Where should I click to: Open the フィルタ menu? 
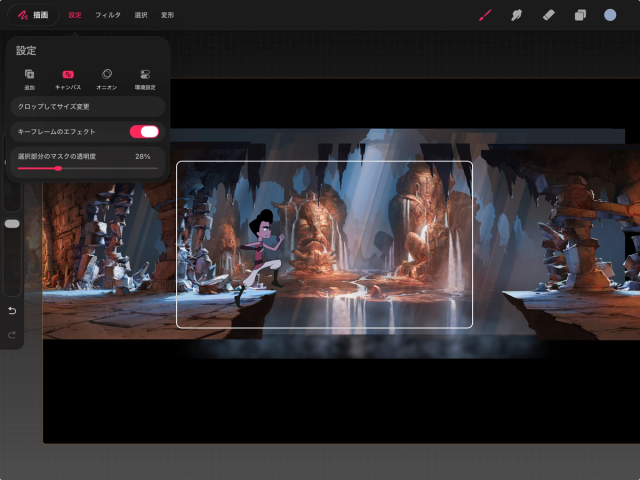coord(108,15)
